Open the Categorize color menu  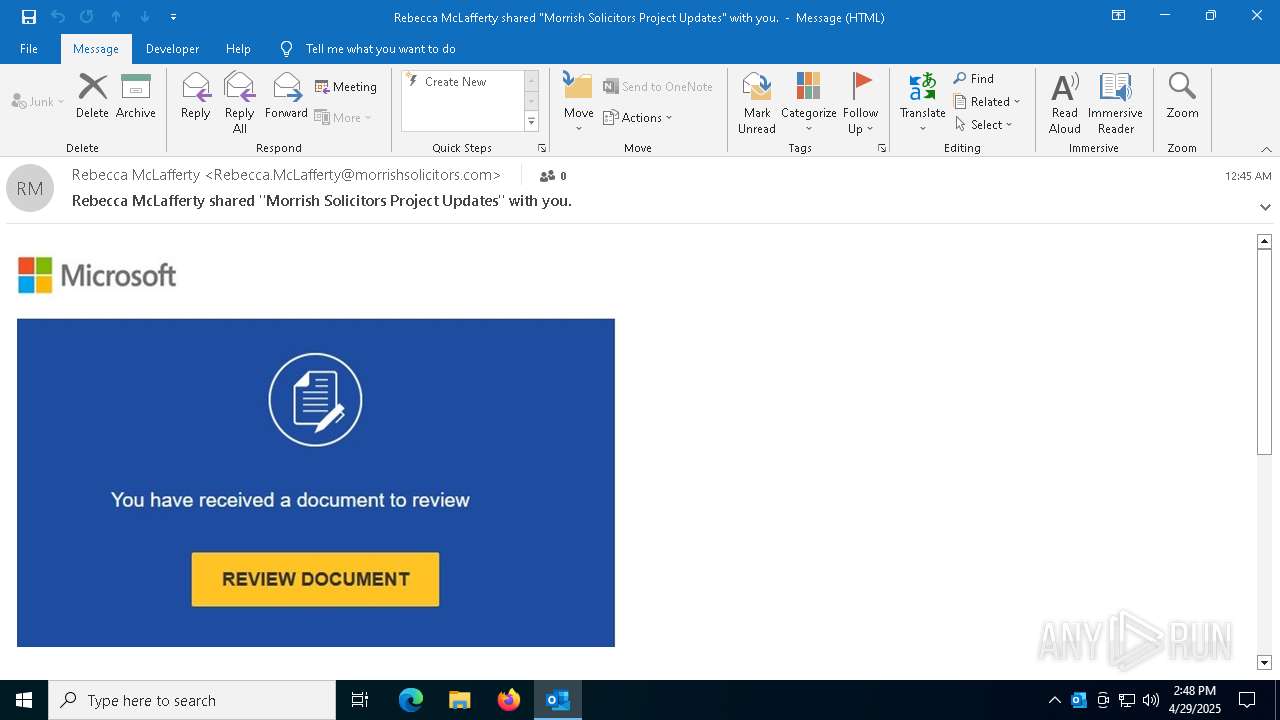(x=808, y=103)
